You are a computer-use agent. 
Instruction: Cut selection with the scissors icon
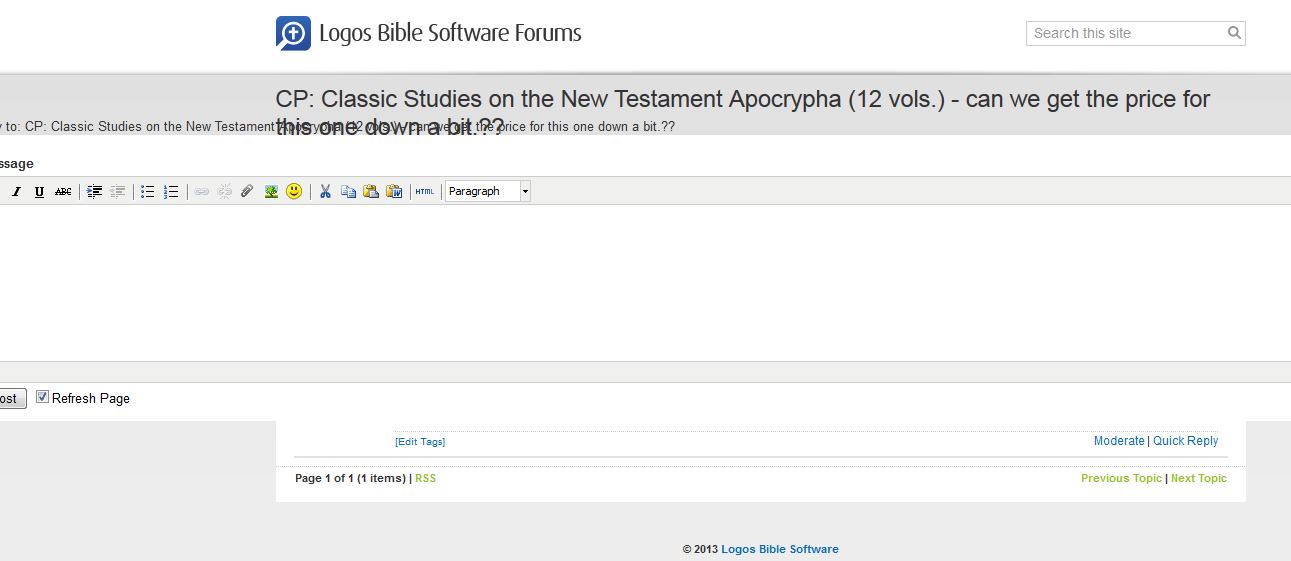coord(325,191)
